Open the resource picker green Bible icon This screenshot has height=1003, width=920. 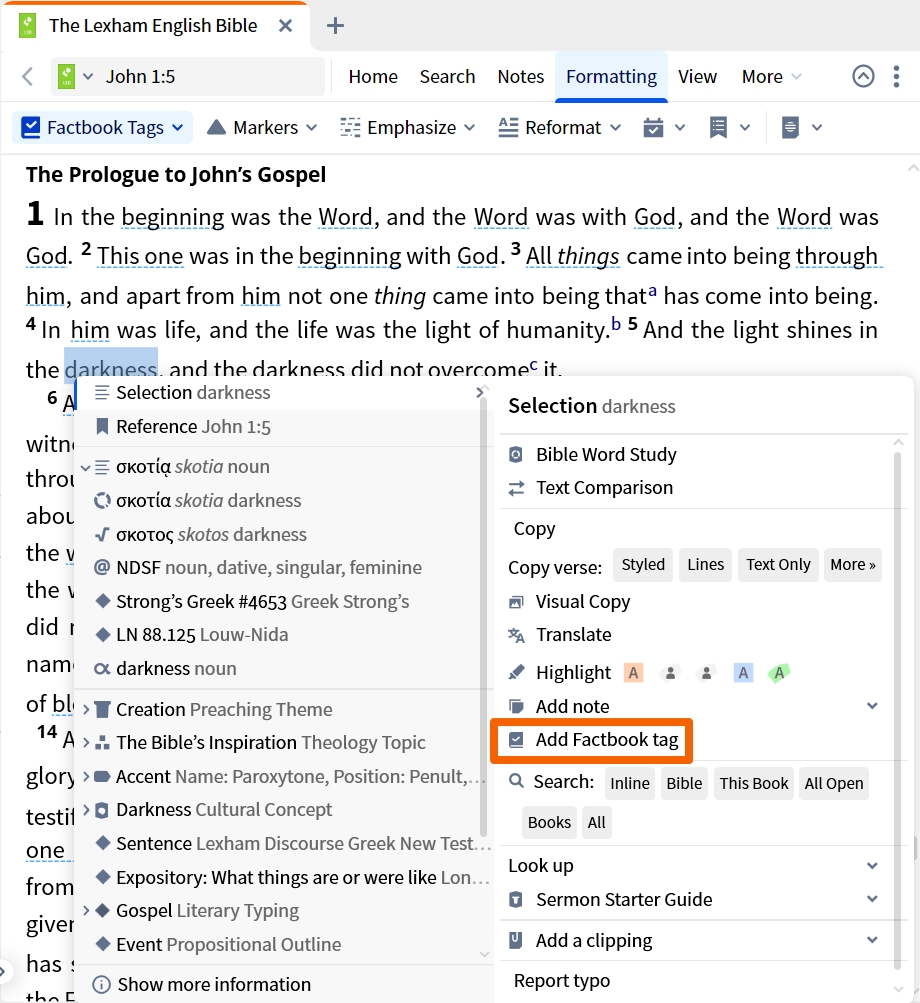[x=67, y=77]
